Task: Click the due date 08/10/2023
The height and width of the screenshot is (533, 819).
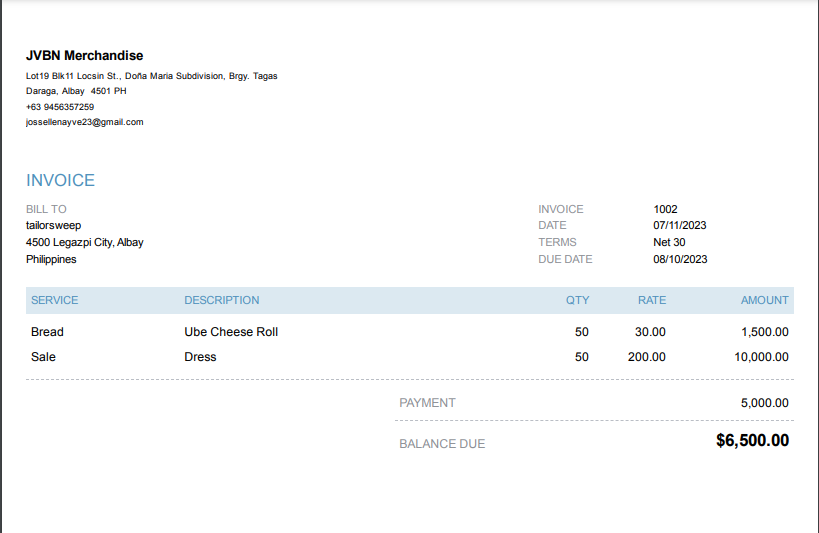Action: (680, 259)
